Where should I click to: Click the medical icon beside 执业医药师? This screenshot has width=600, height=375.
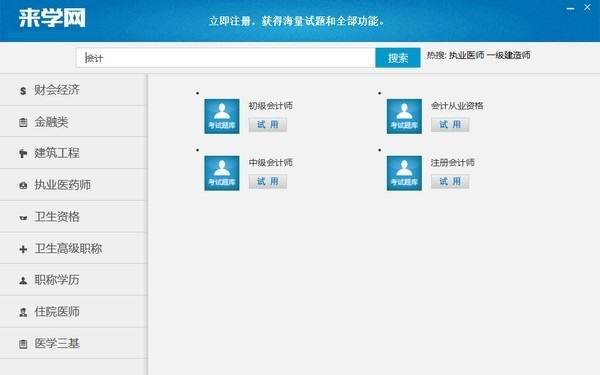tap(23, 186)
